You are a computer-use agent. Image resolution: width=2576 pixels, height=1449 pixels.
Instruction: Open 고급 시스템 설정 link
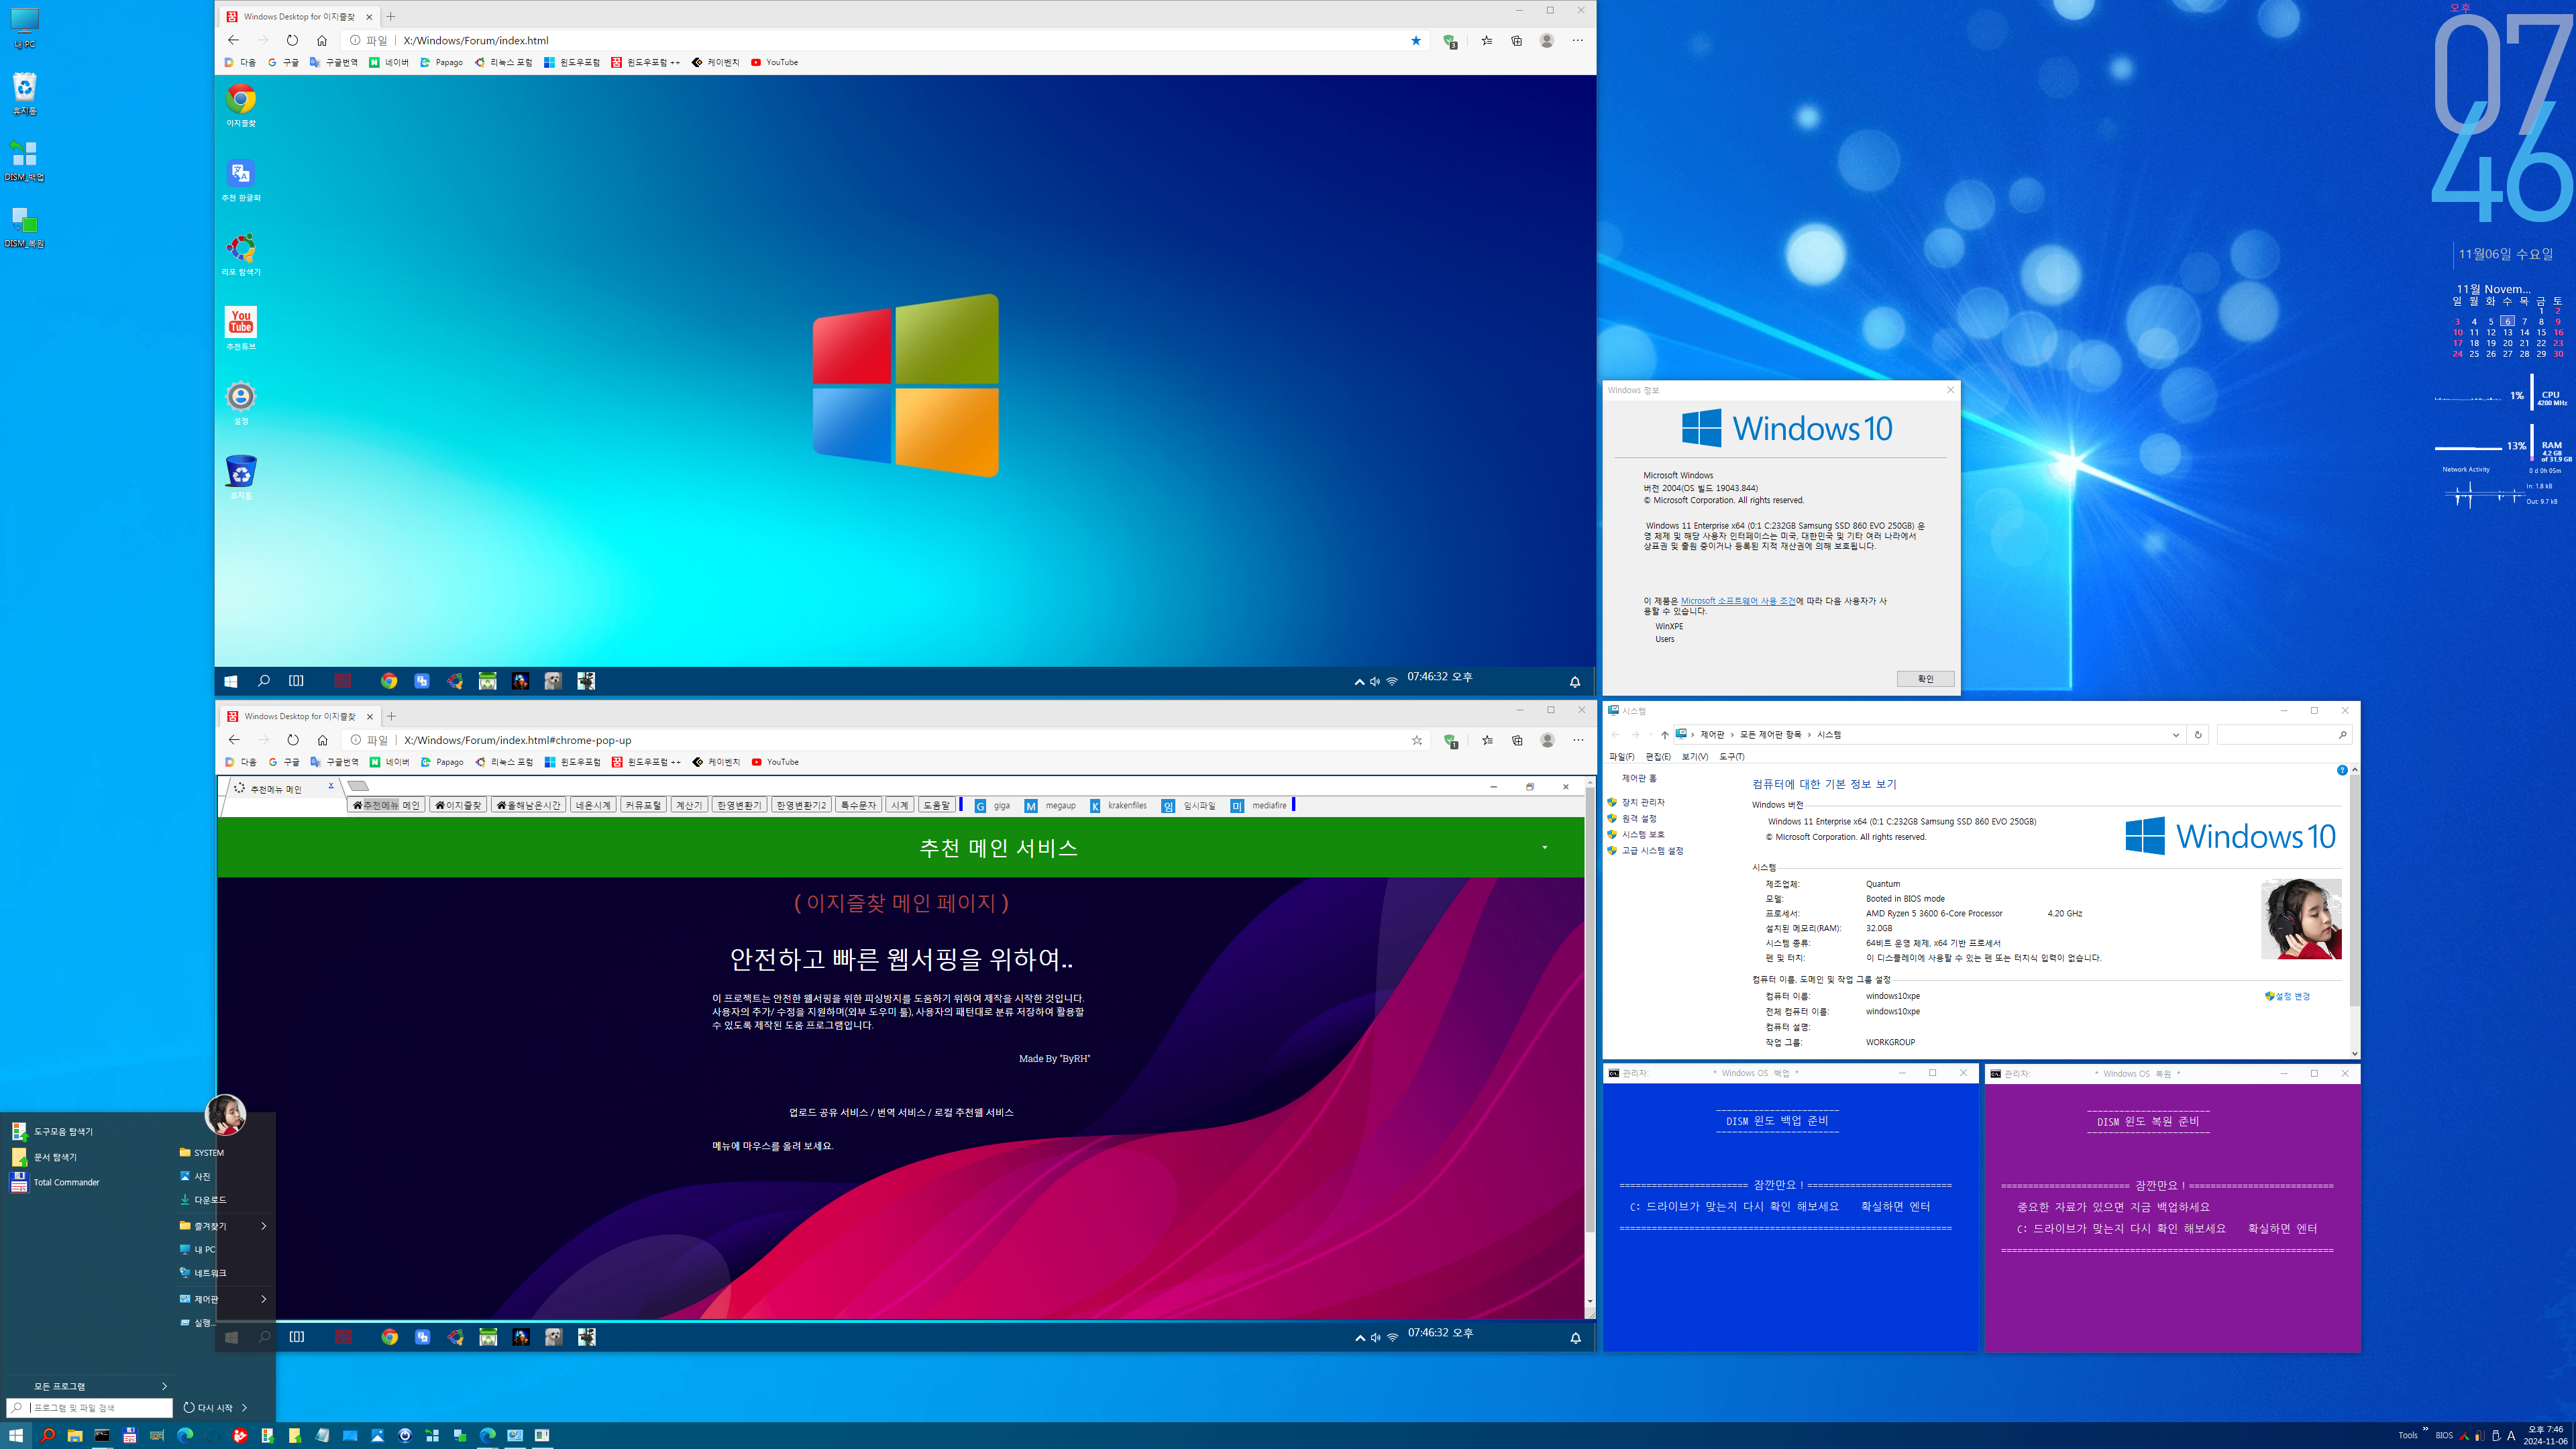[x=1652, y=851]
